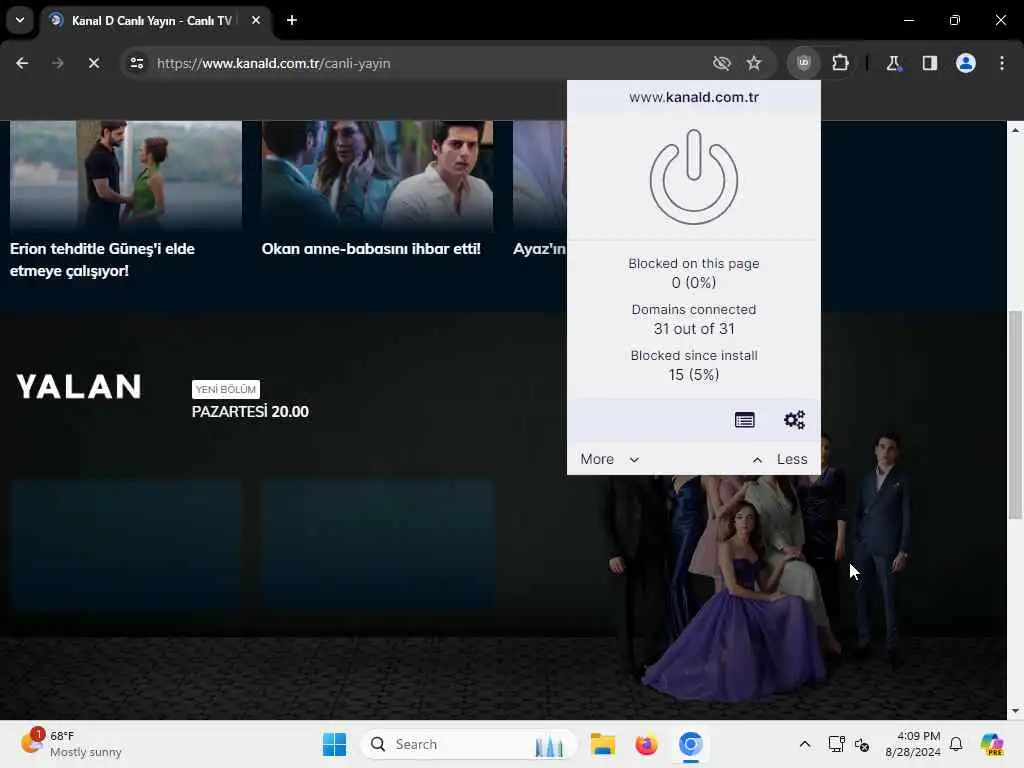
Task: Go forward in browser history
Action: [x=57, y=63]
